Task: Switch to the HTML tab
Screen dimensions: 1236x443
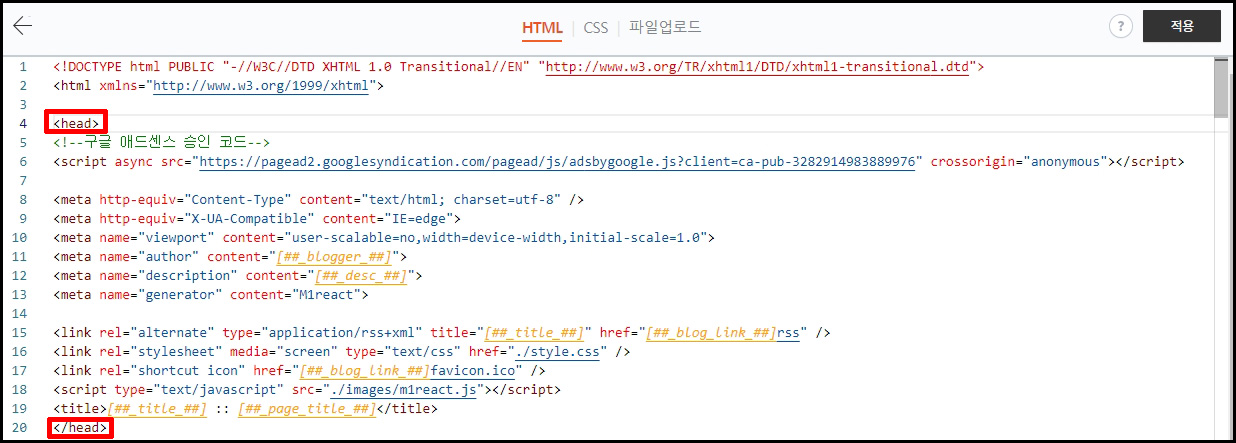Action: click(542, 27)
